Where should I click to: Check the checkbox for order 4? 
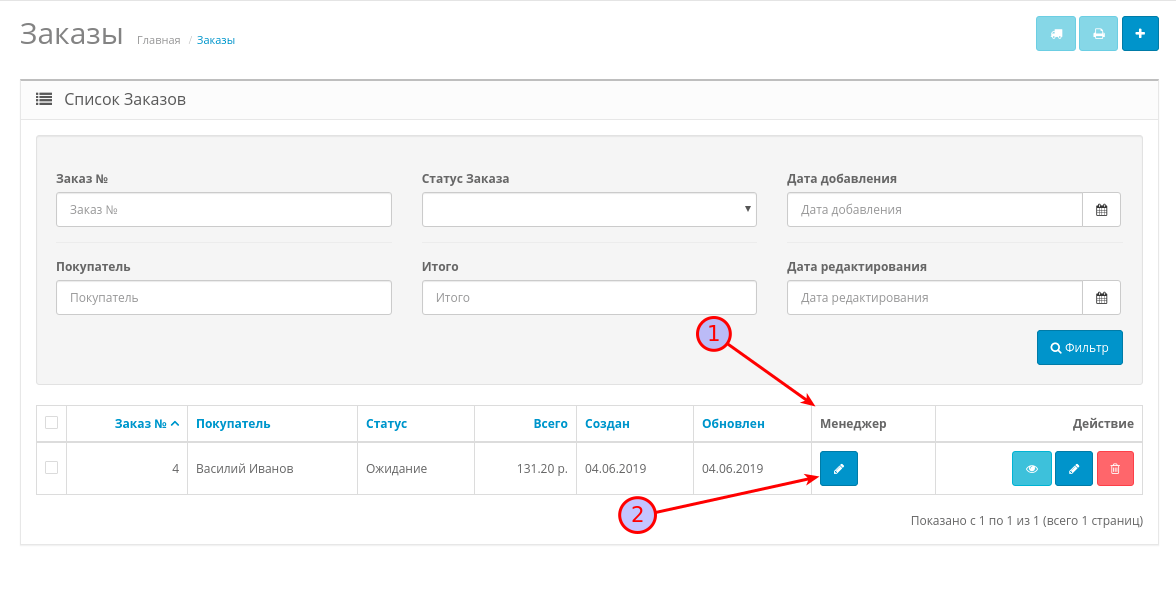(52, 467)
